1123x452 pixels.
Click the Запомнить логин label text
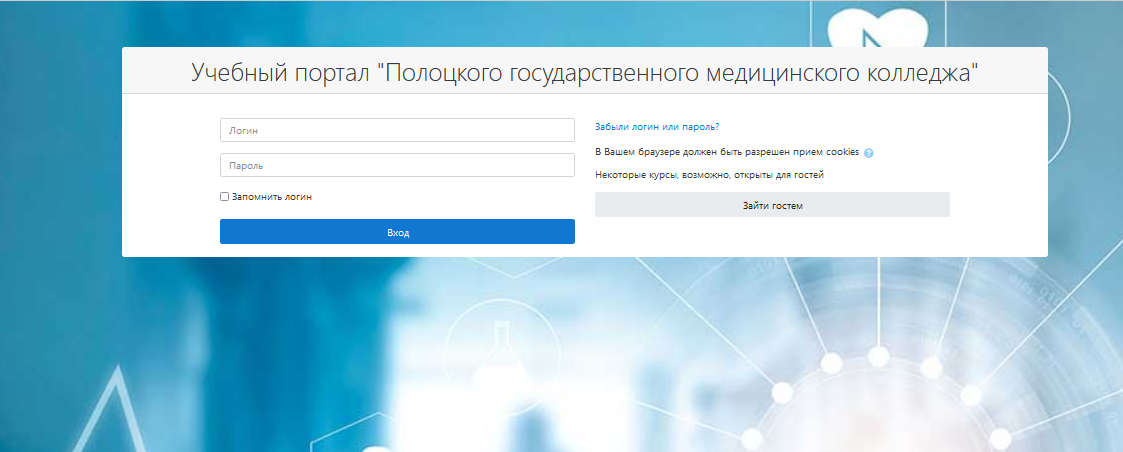click(x=272, y=196)
